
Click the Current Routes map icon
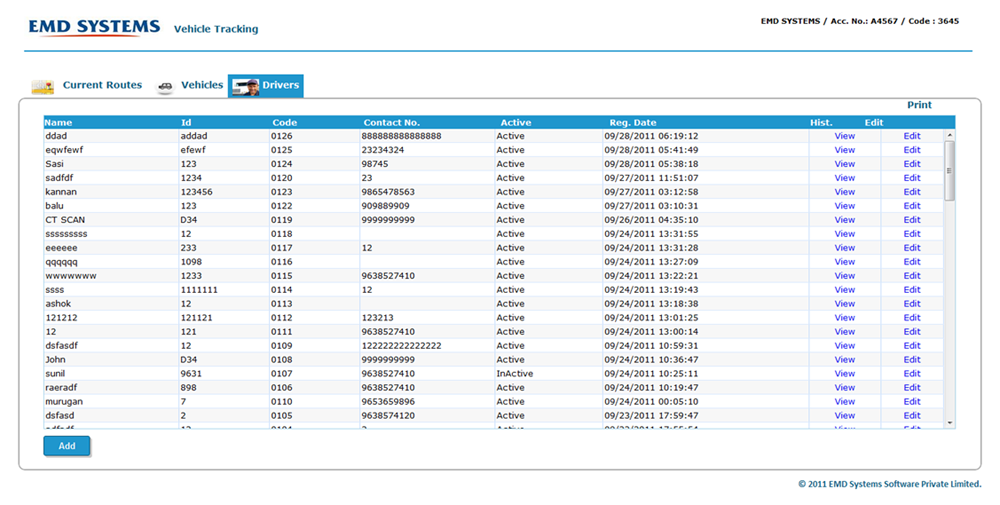(42, 87)
